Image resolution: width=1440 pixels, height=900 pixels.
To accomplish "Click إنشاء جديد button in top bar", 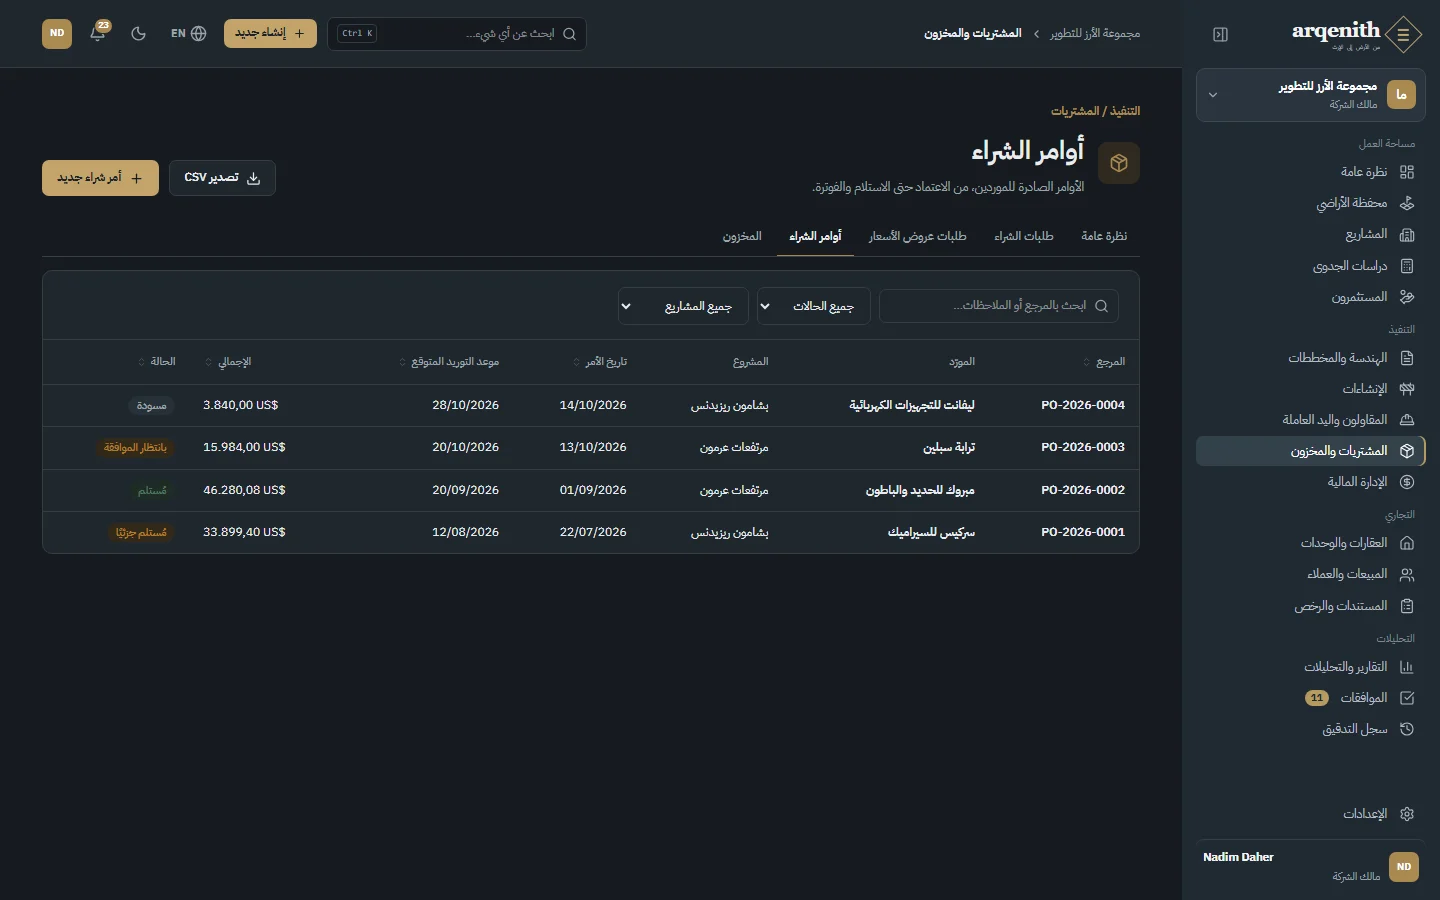I will [x=270, y=33].
